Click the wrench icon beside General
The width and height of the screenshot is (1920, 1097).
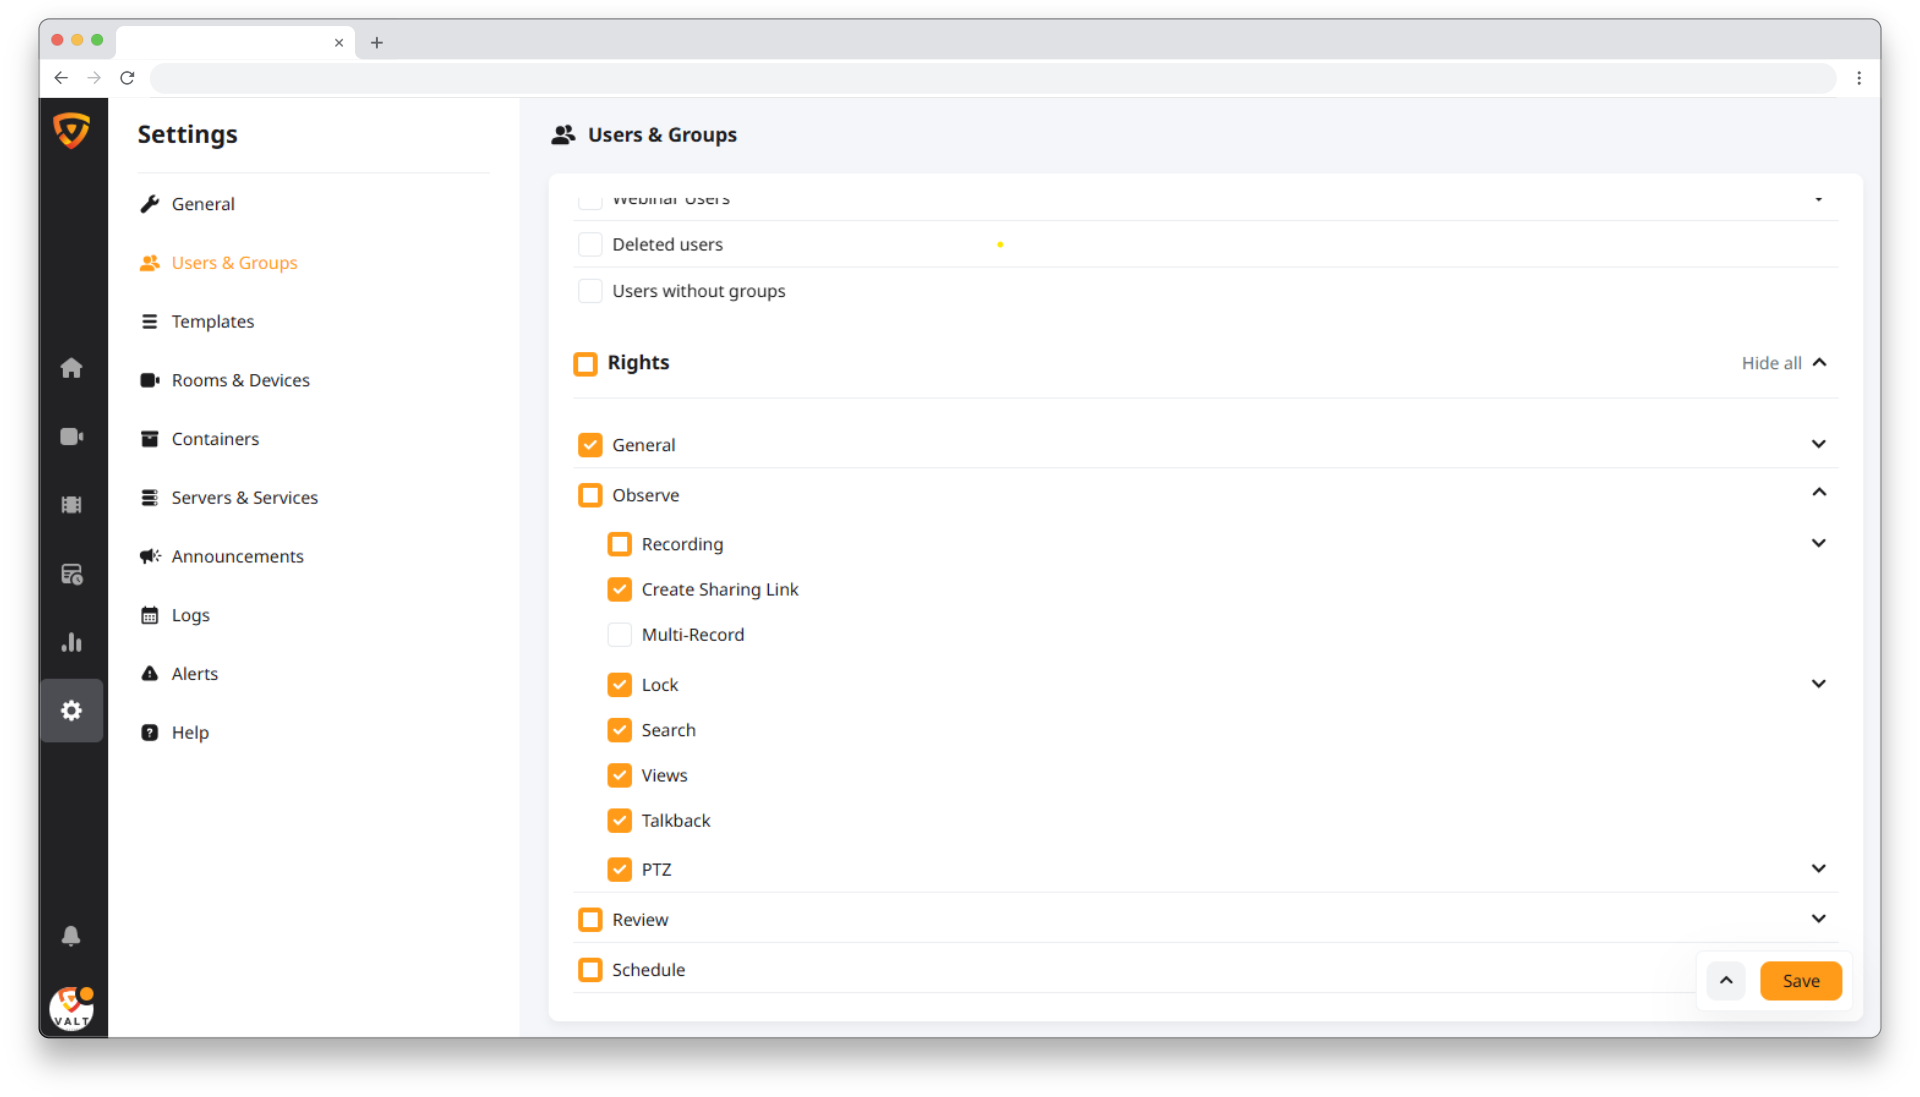150,204
